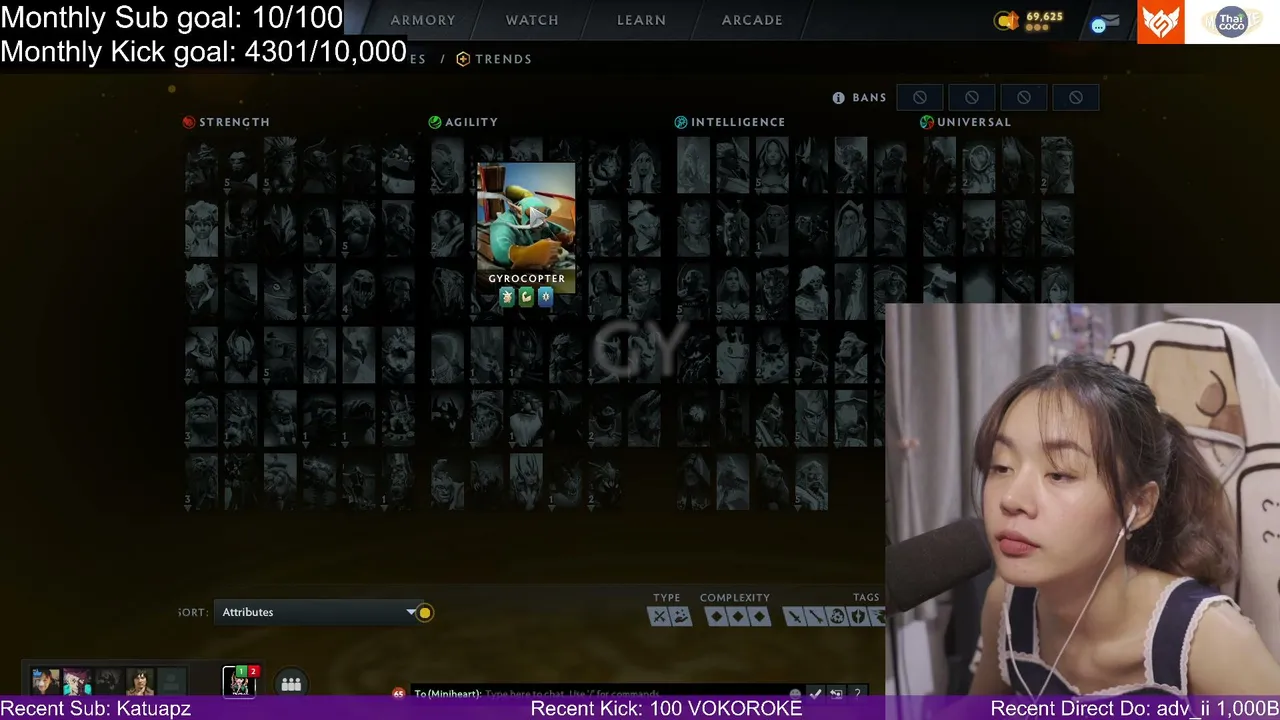Select the third ban slot
The width and height of the screenshot is (1280, 720).
[1024, 98]
